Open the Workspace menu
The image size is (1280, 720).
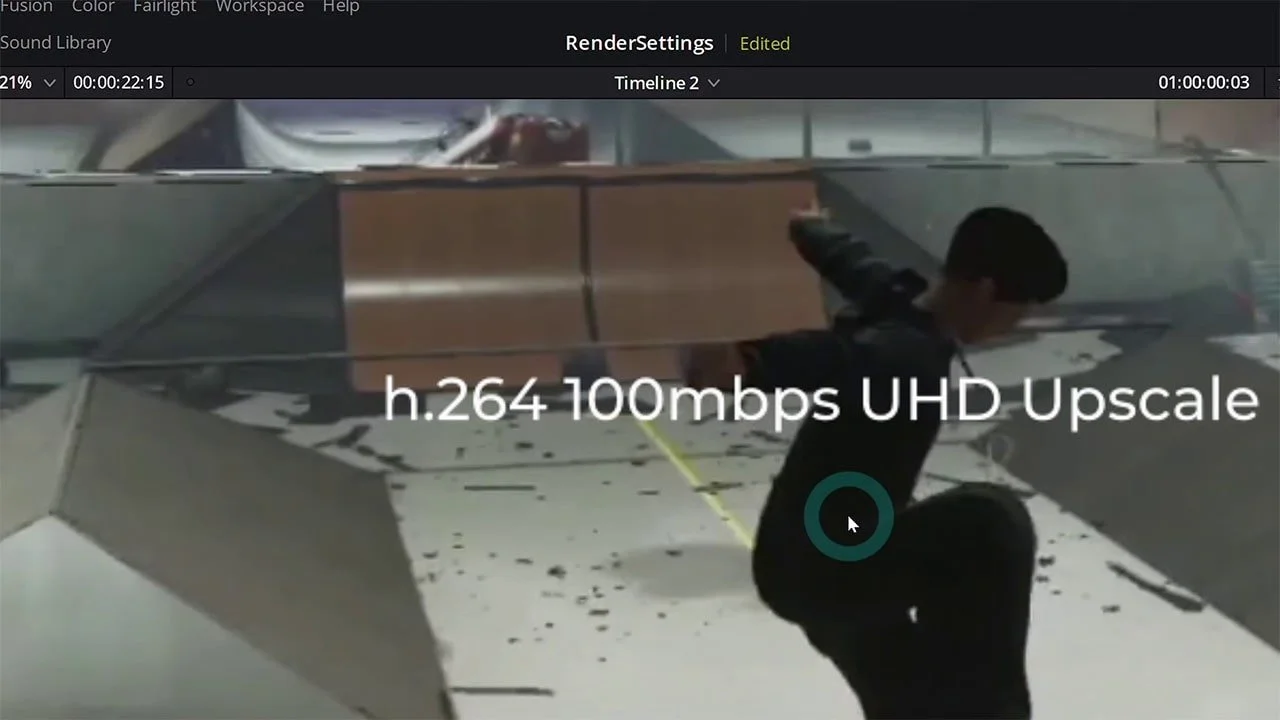(x=259, y=7)
